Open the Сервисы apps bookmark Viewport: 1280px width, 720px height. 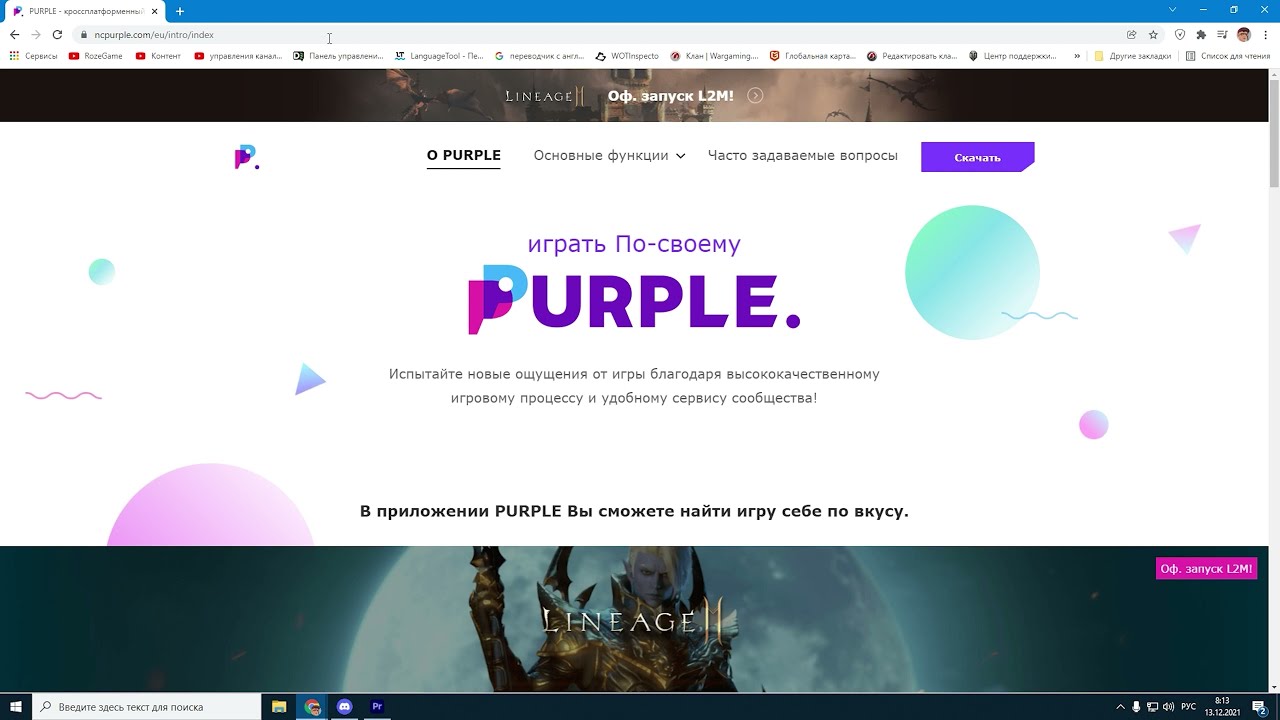point(34,56)
